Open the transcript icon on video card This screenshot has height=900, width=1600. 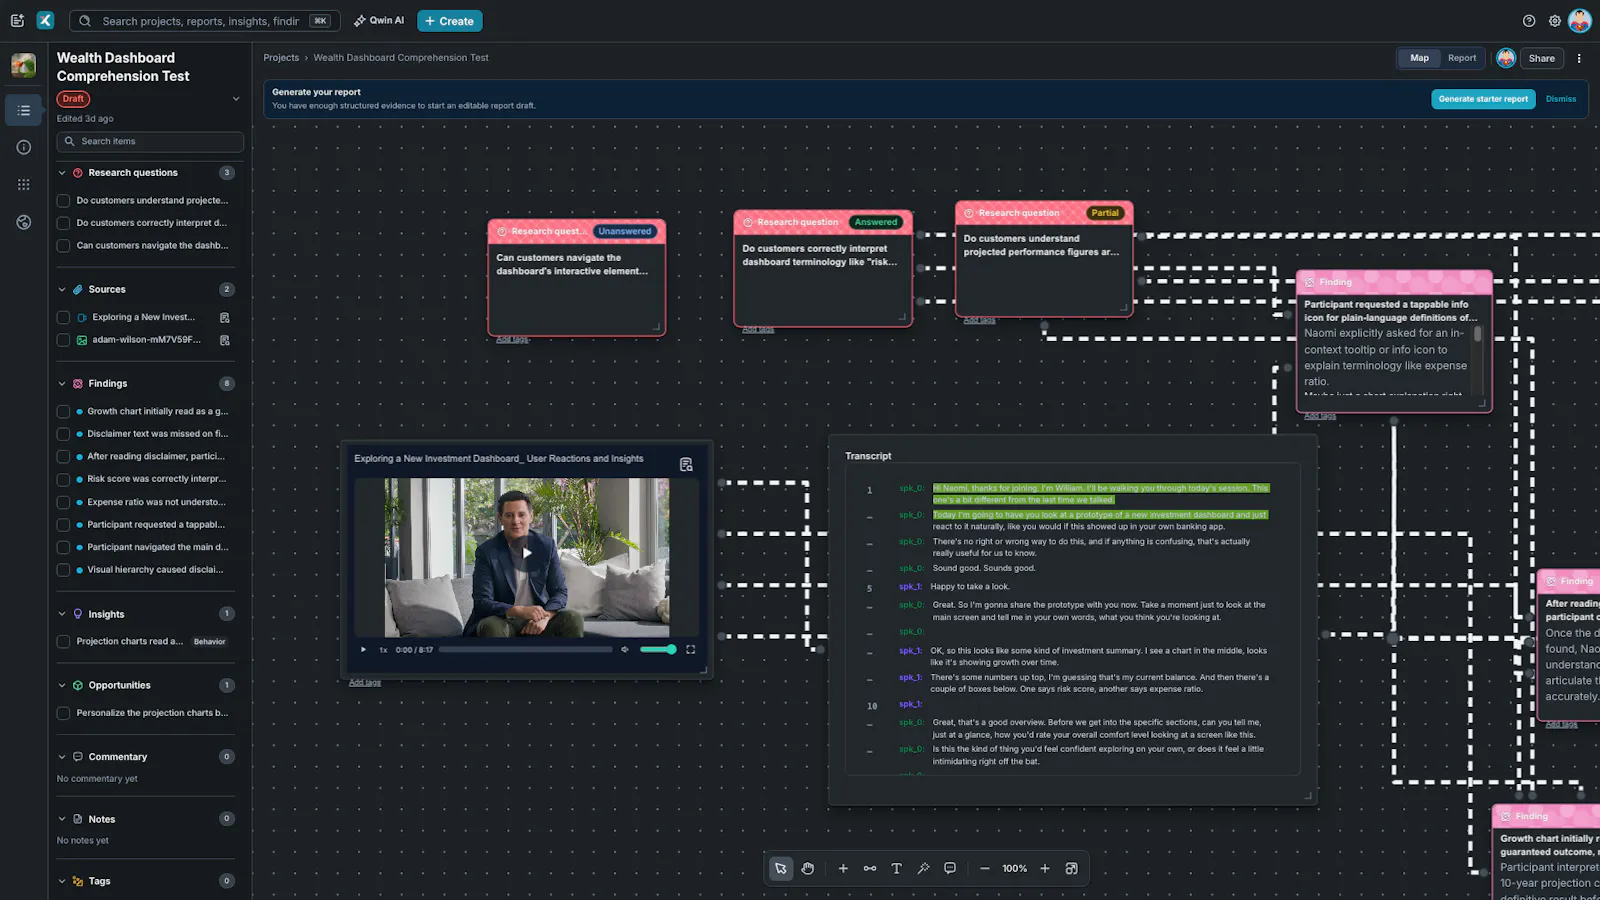click(686, 465)
